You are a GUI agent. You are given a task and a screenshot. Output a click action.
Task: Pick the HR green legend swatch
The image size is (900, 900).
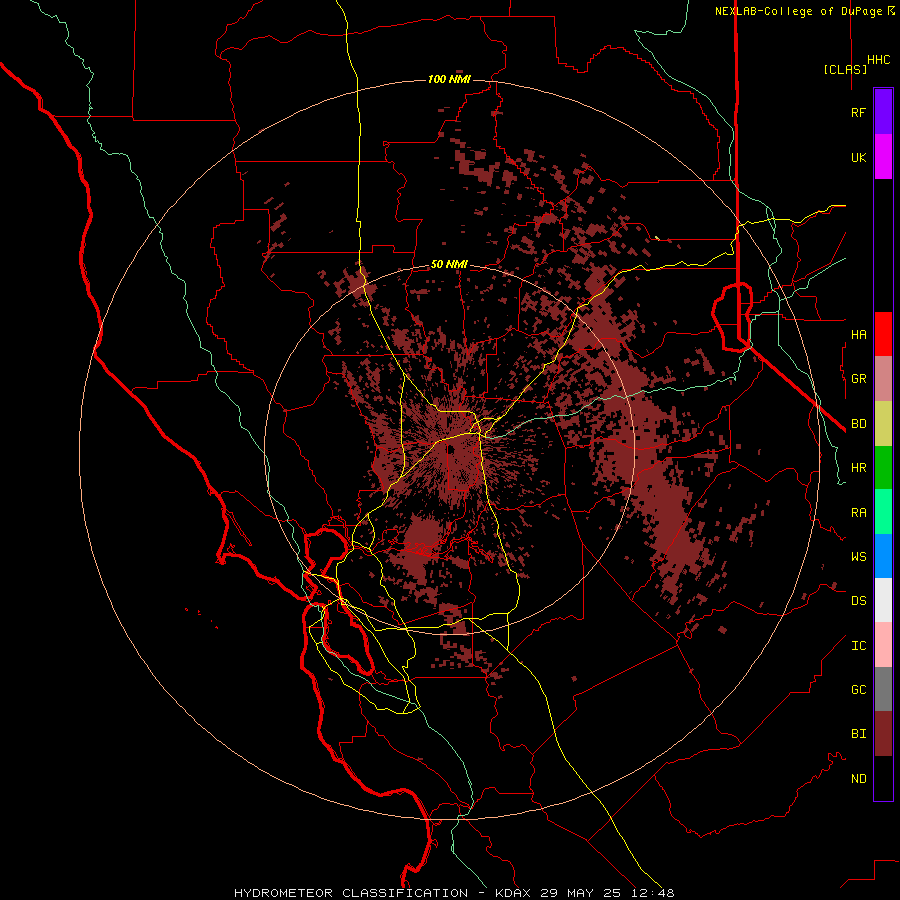883,468
